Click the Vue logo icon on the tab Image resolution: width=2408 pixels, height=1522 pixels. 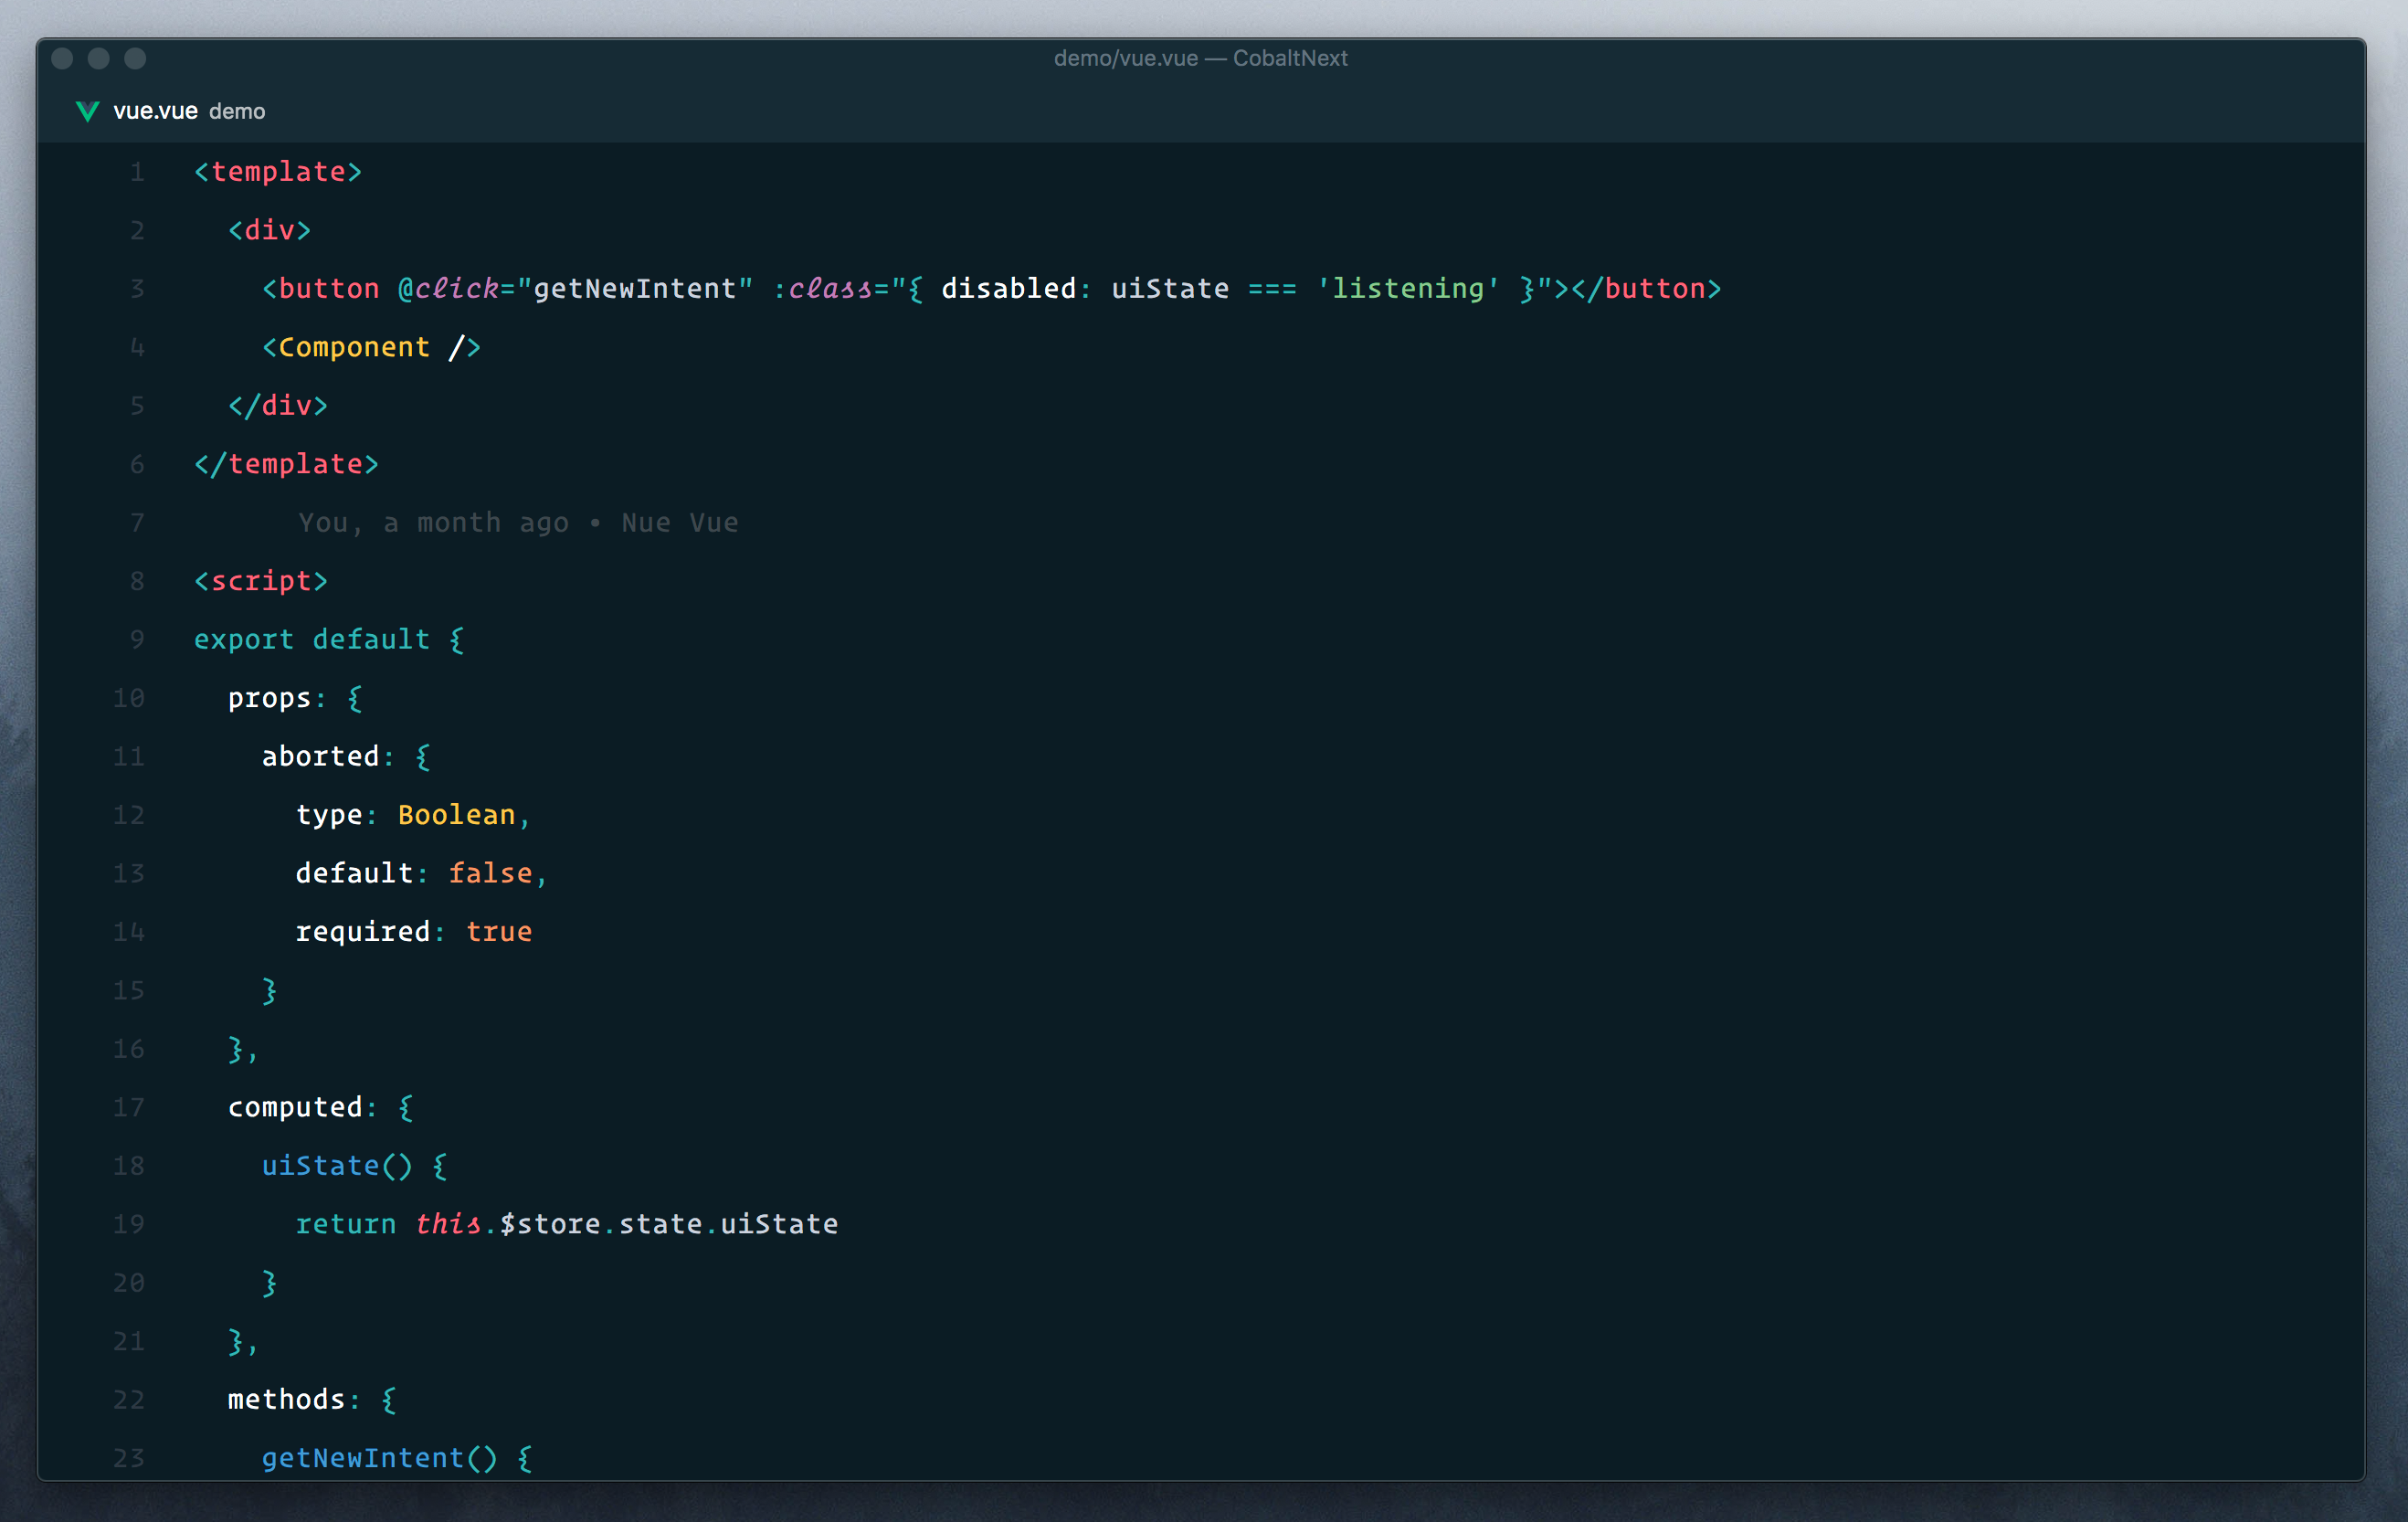point(87,111)
